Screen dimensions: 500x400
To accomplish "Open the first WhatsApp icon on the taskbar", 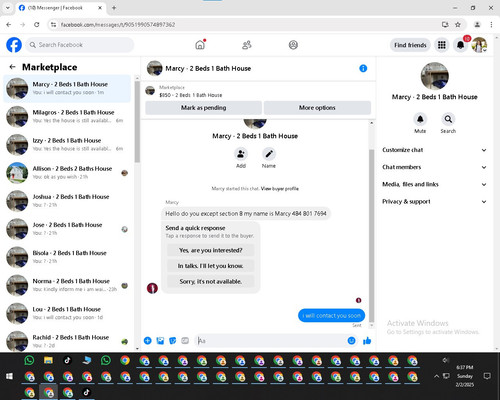I will click(29, 360).
